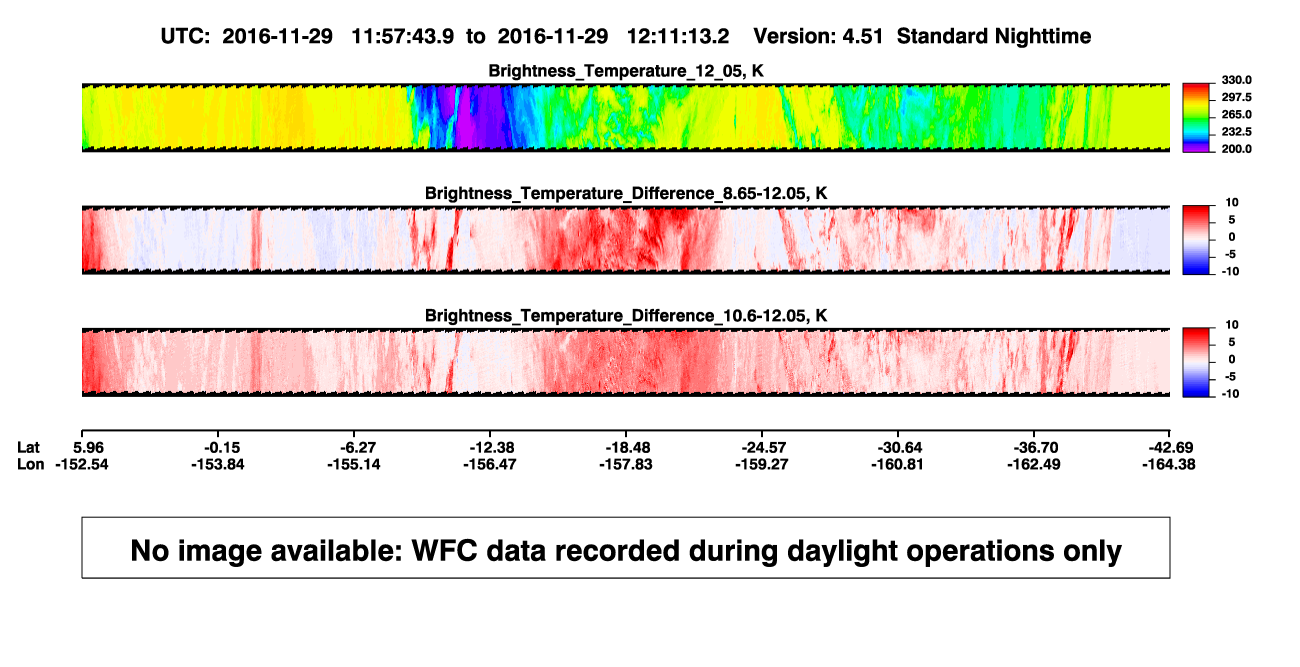Click latitude value -36.70
The image size is (1300, 667).
click(x=1034, y=447)
